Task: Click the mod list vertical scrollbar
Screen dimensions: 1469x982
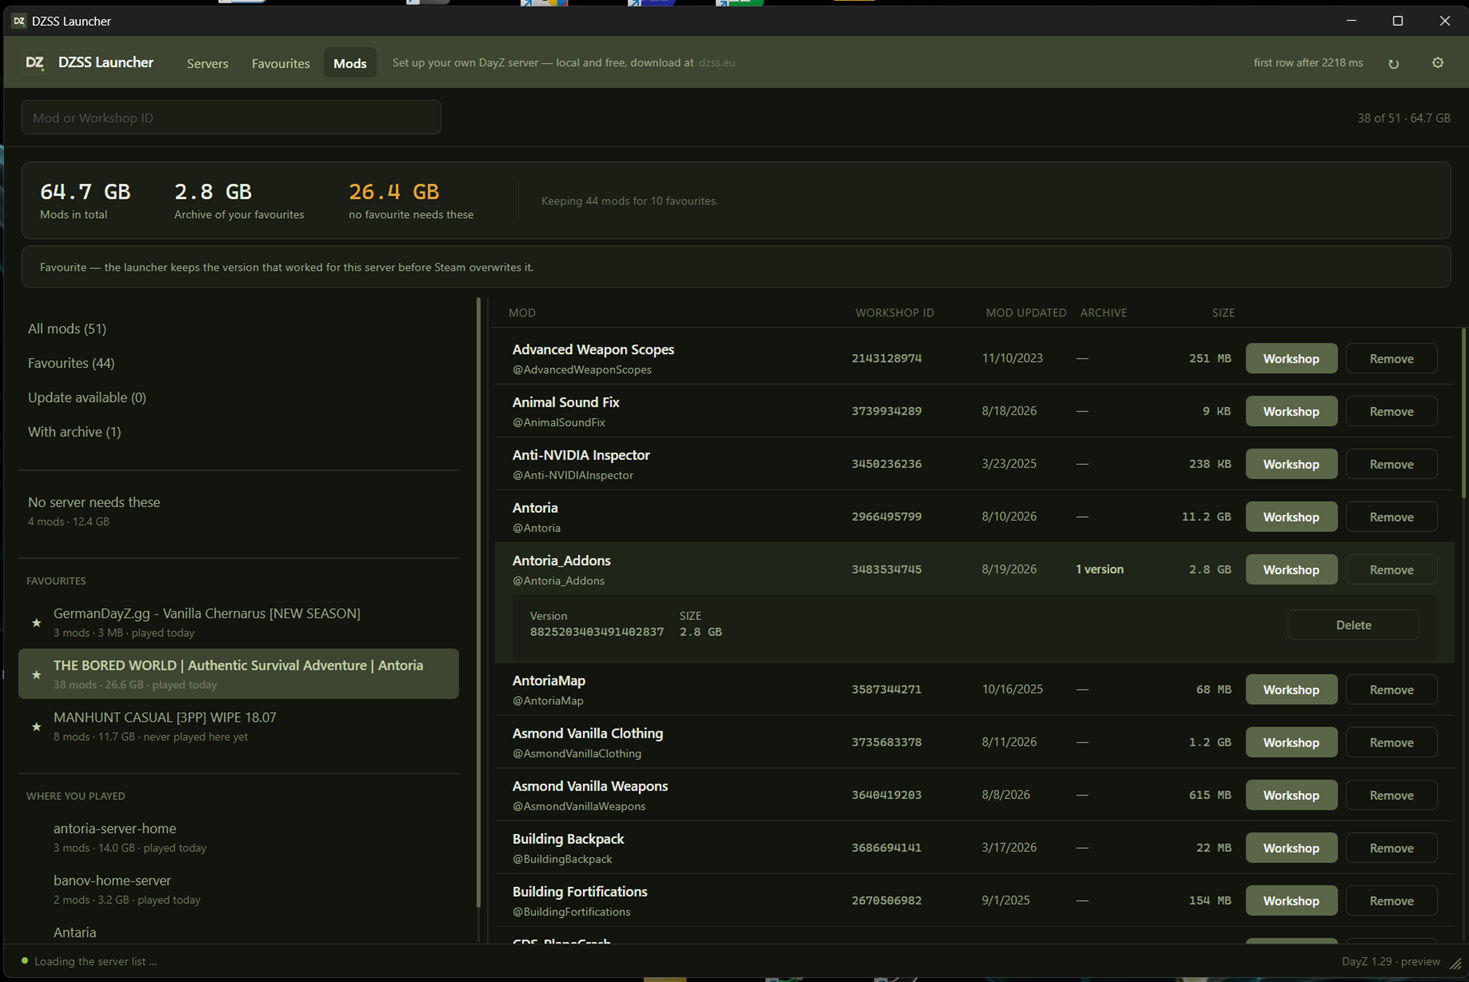Action: click(x=1463, y=415)
